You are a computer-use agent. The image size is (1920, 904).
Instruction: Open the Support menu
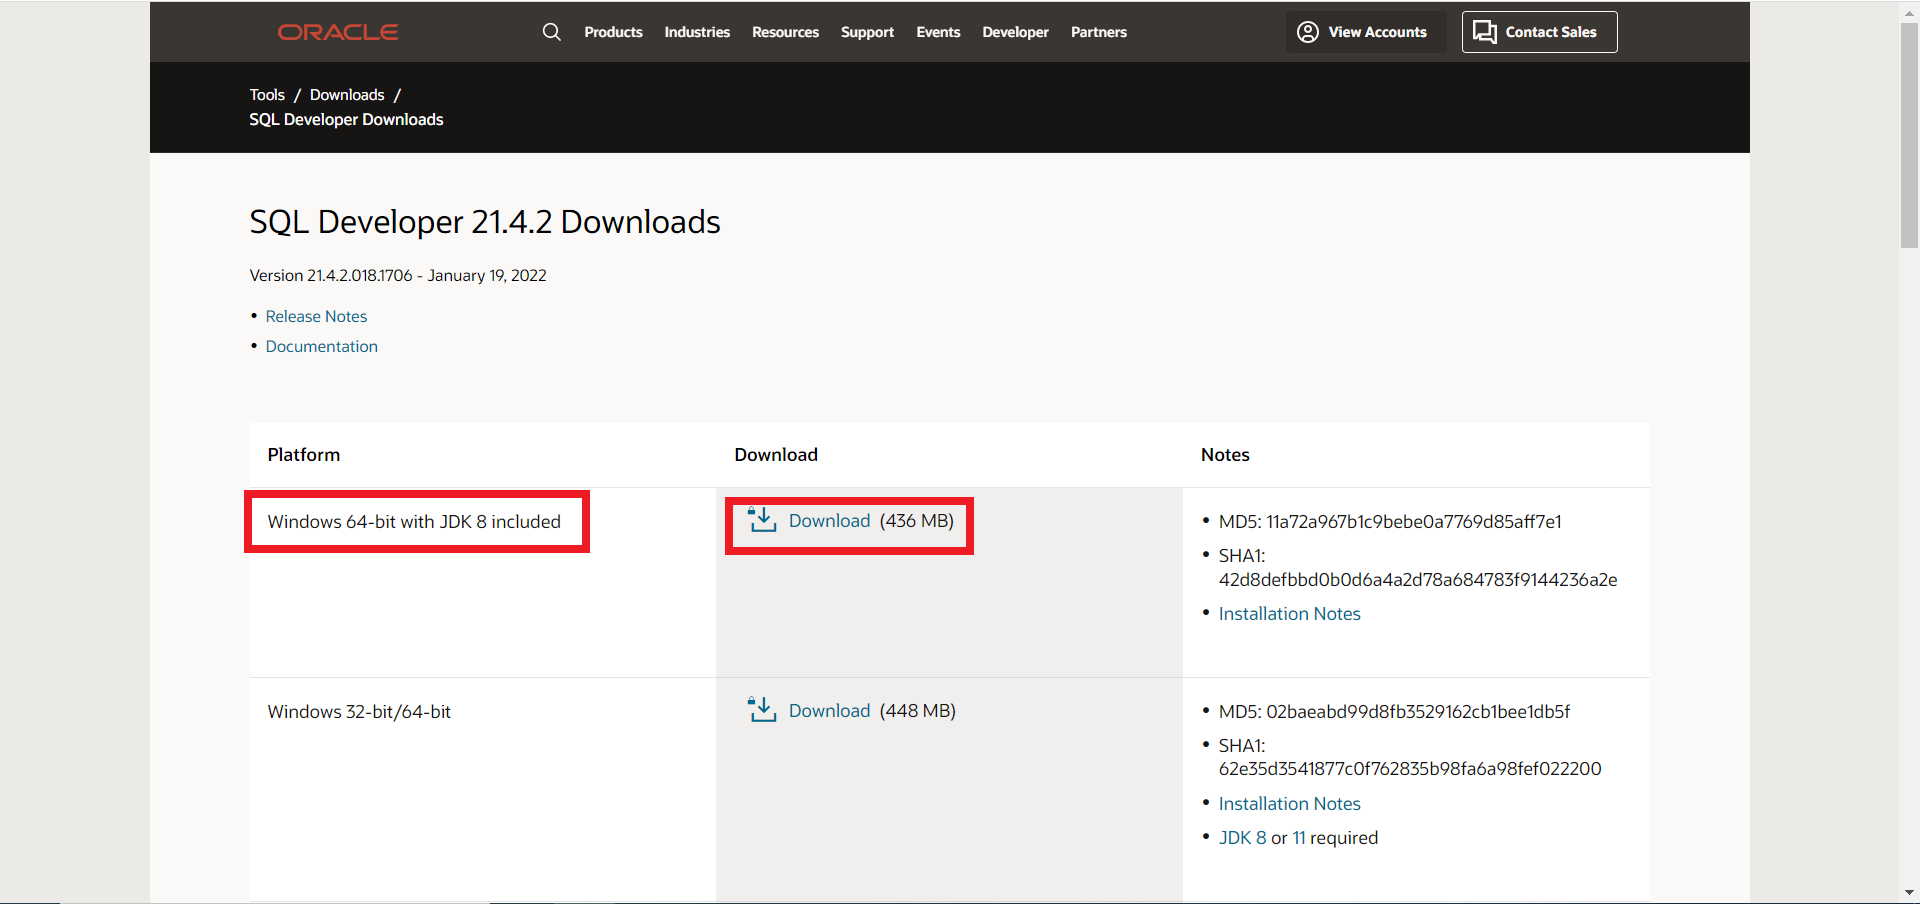867,32
